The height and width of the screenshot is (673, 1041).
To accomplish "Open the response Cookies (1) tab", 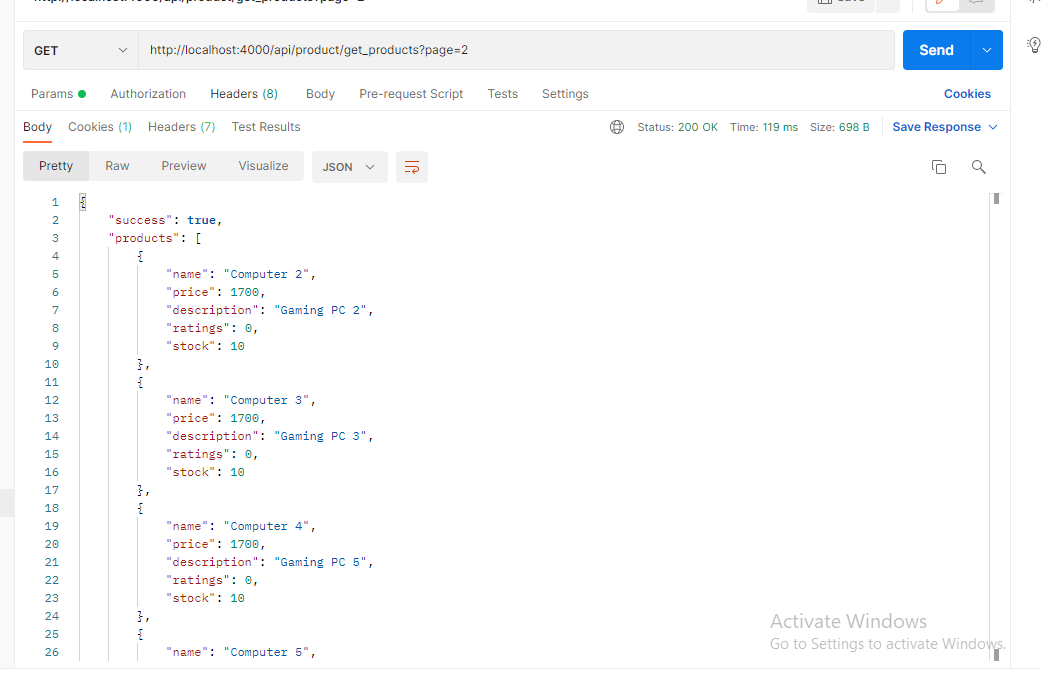I will coord(100,127).
